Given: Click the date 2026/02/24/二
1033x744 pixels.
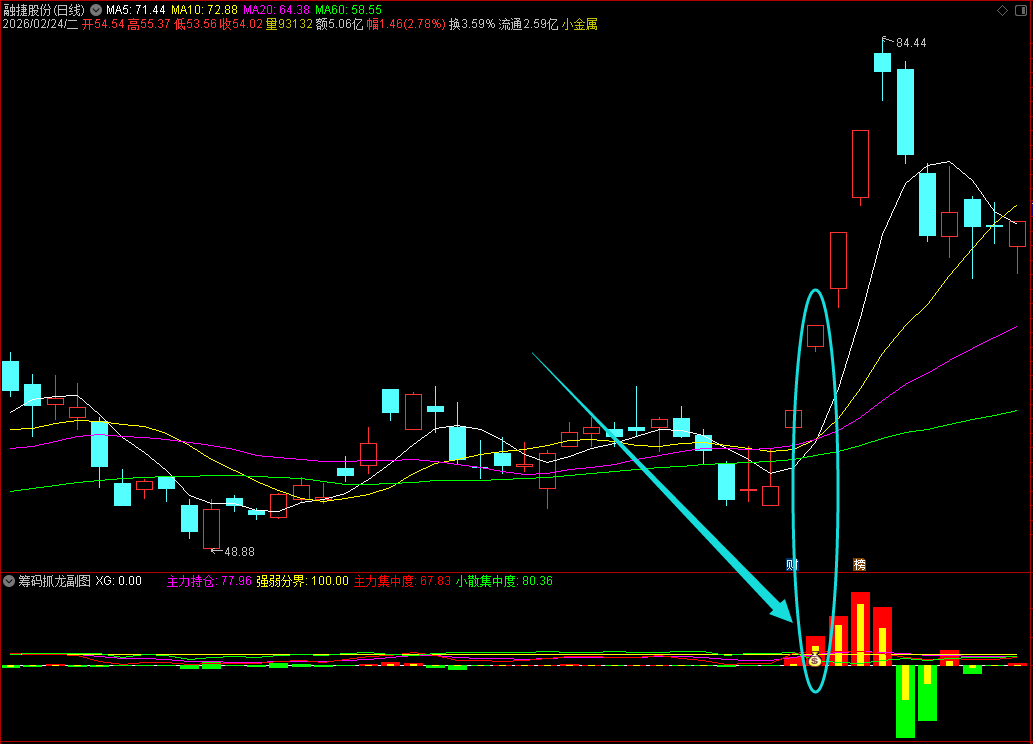Looking at the screenshot, I should click(x=40, y=24).
